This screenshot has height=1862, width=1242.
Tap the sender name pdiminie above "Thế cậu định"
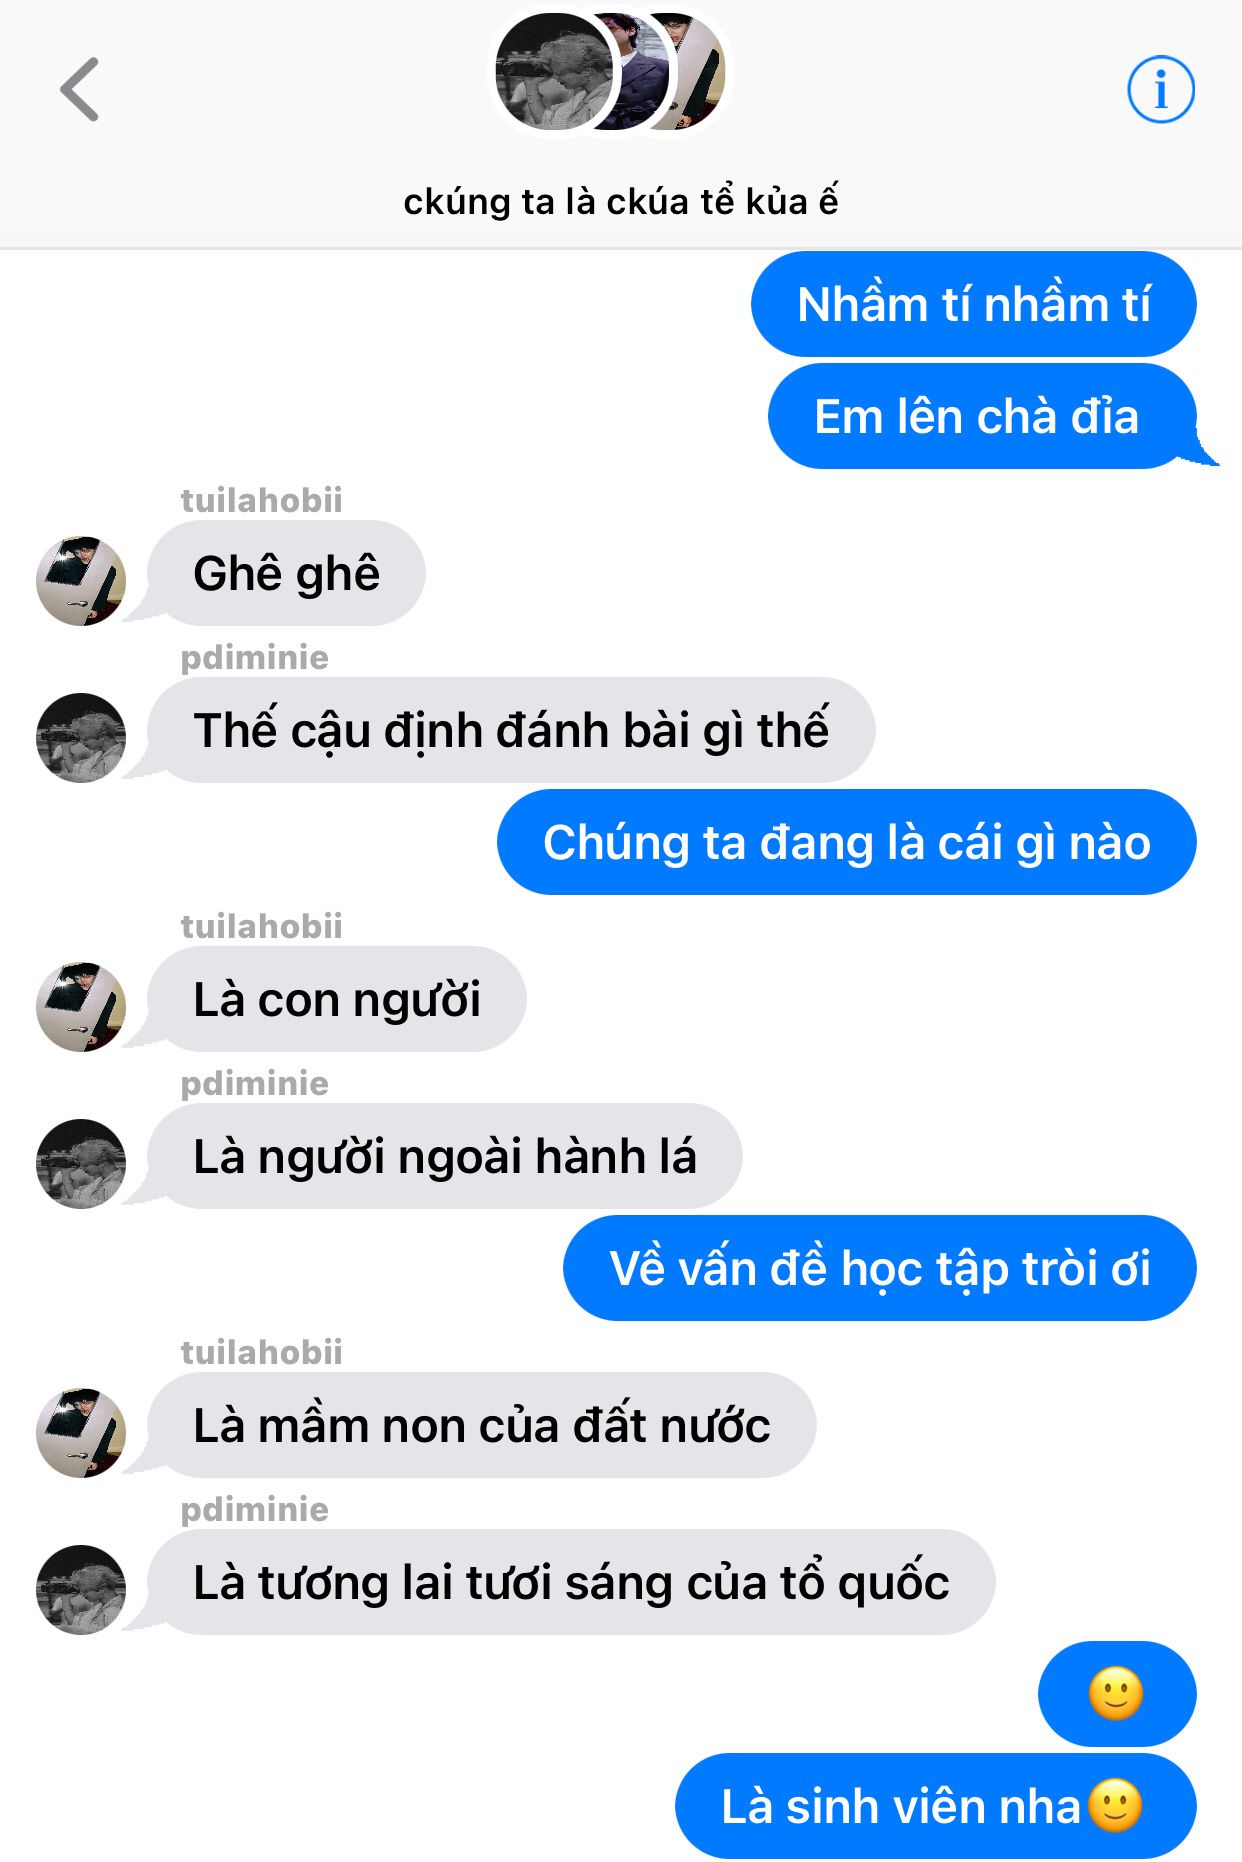[x=254, y=658]
